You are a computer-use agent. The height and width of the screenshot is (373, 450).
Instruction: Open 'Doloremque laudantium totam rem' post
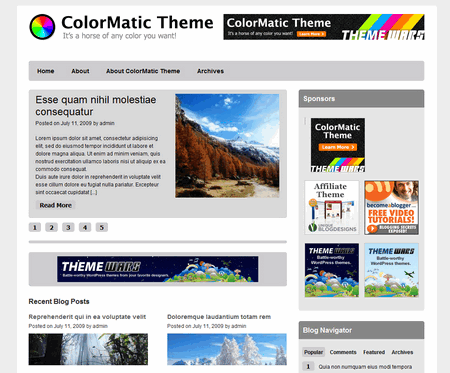click(219, 317)
